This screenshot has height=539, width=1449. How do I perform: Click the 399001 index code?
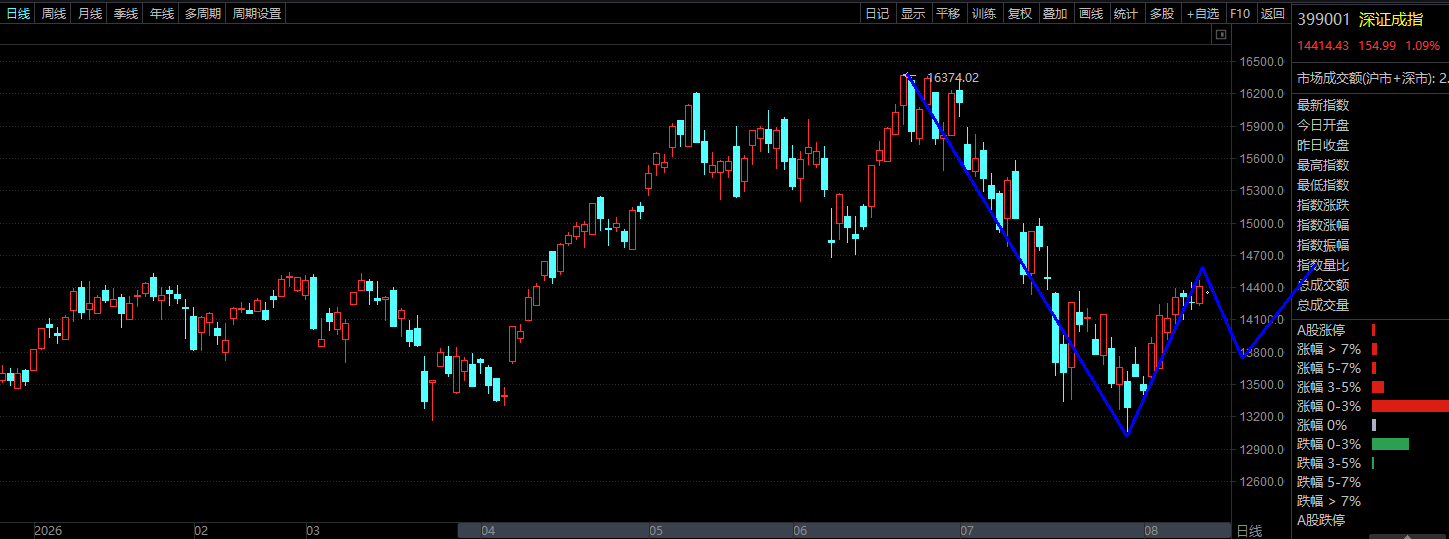(x=1324, y=19)
